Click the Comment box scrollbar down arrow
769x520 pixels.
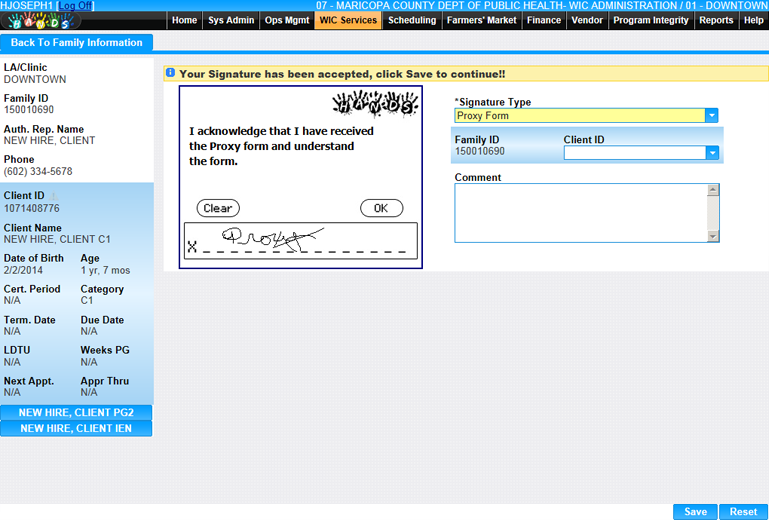tap(713, 237)
